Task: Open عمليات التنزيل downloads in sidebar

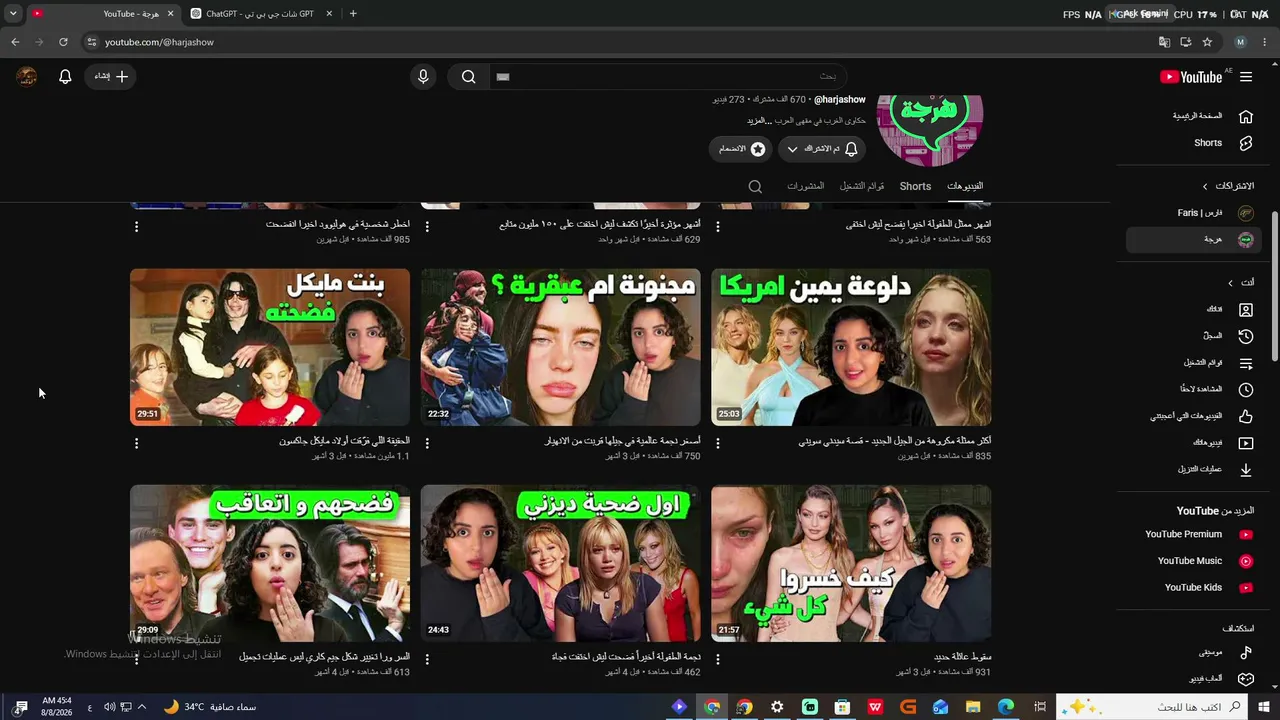Action: pyautogui.click(x=1193, y=469)
